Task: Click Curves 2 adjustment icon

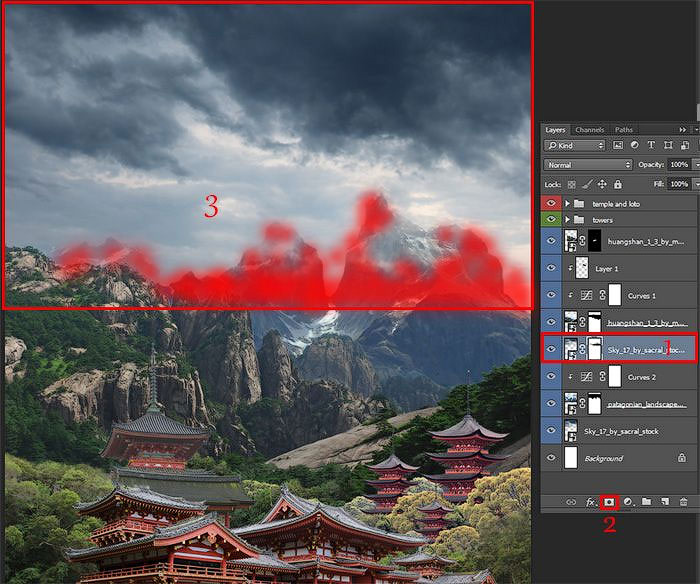Action: (x=586, y=377)
